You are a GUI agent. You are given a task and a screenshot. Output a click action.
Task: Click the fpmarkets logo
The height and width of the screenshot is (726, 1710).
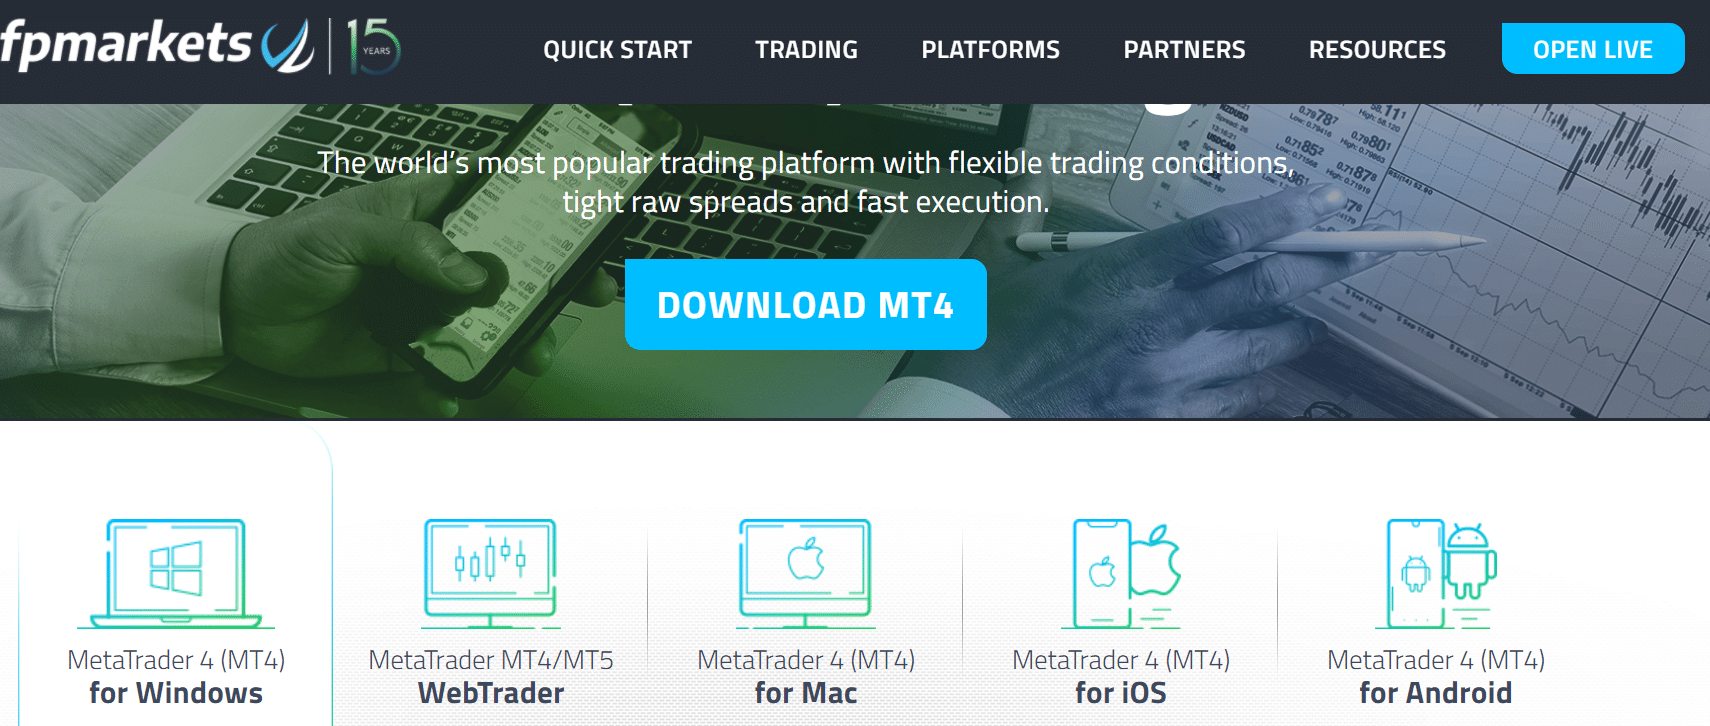click(157, 46)
